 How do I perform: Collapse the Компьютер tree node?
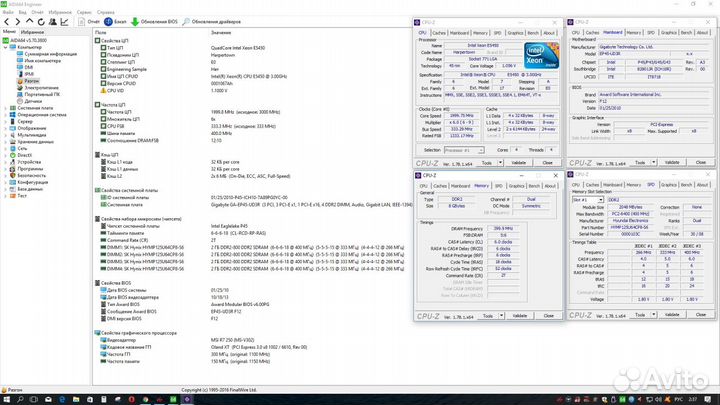coord(6,47)
